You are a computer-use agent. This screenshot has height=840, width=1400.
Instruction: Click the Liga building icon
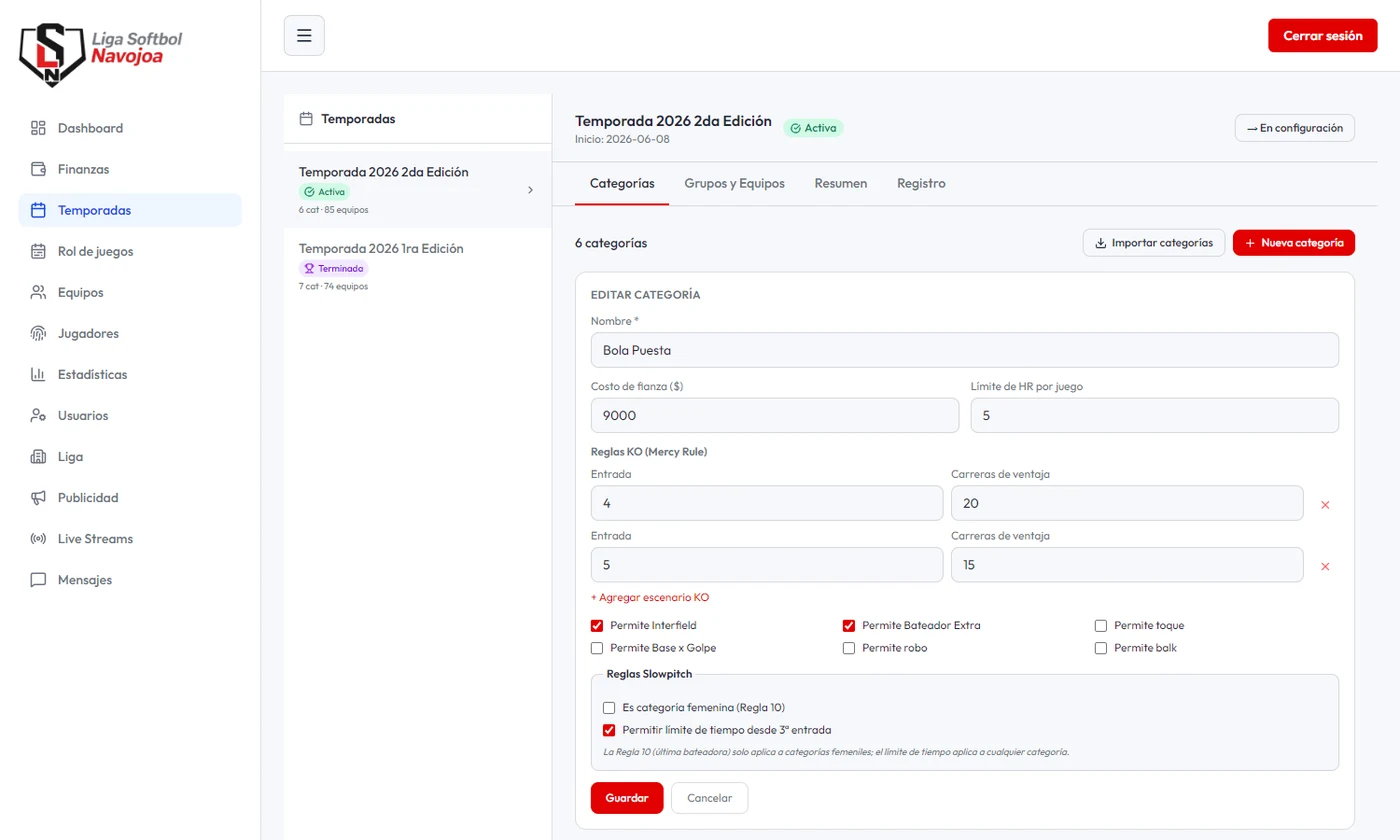tap(39, 456)
